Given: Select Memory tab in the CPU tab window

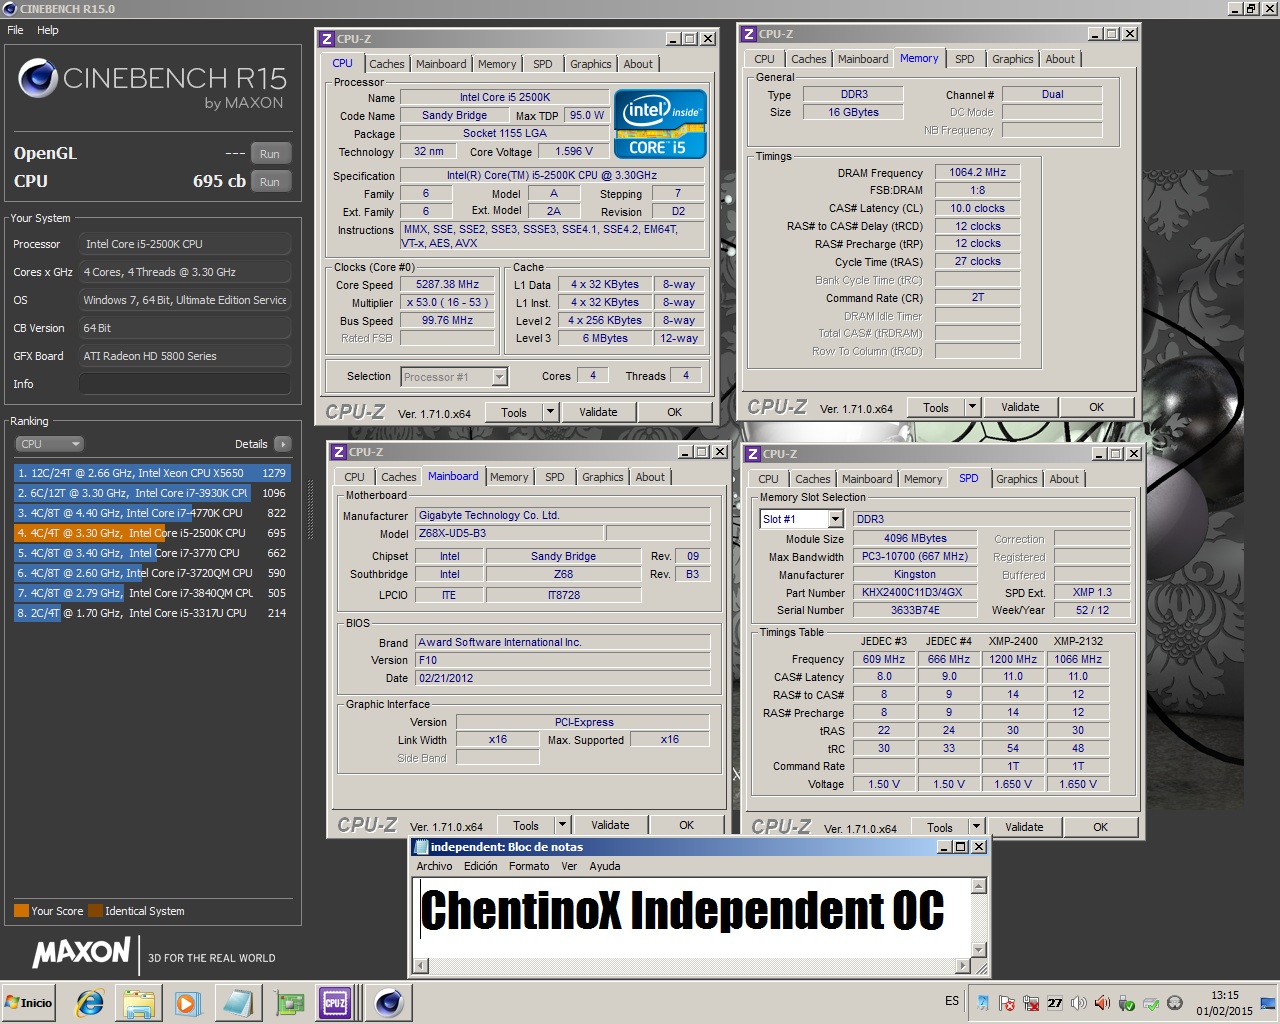Looking at the screenshot, I should (x=497, y=64).
